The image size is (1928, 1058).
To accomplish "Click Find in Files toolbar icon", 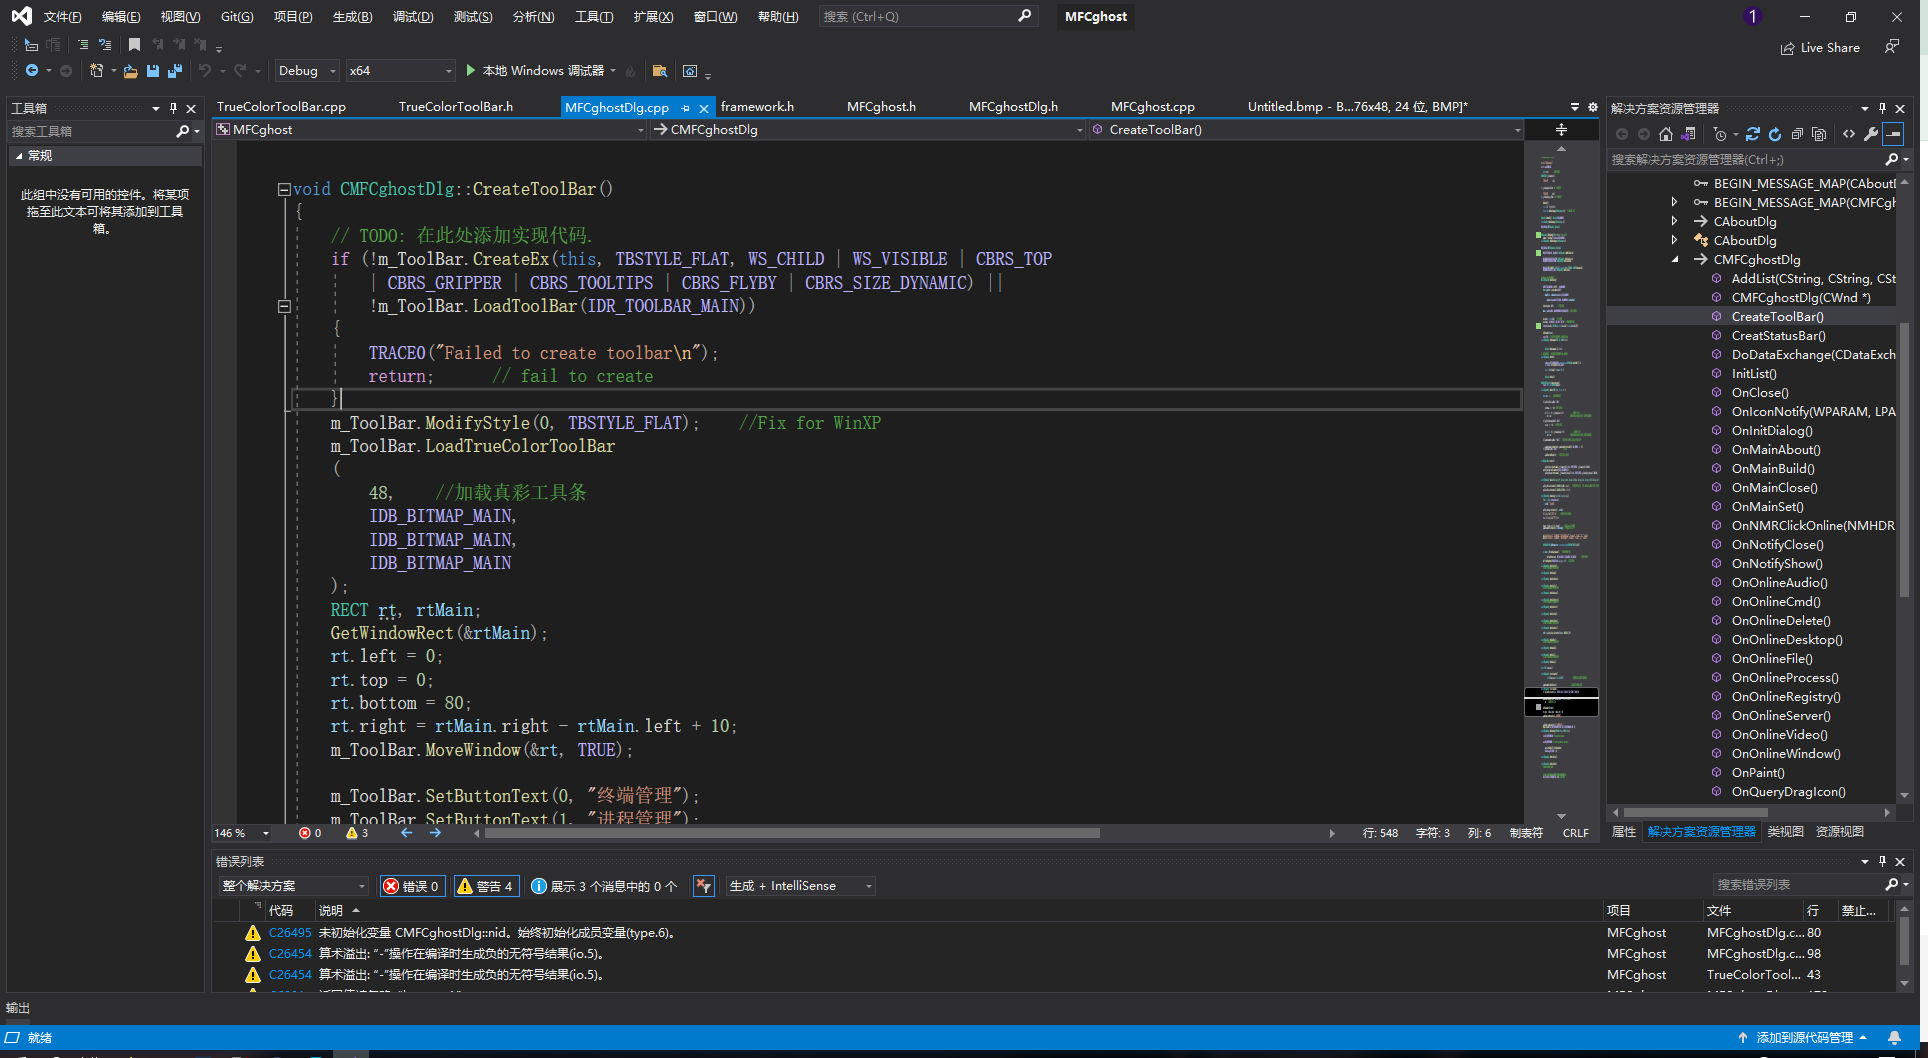I will click(x=659, y=71).
